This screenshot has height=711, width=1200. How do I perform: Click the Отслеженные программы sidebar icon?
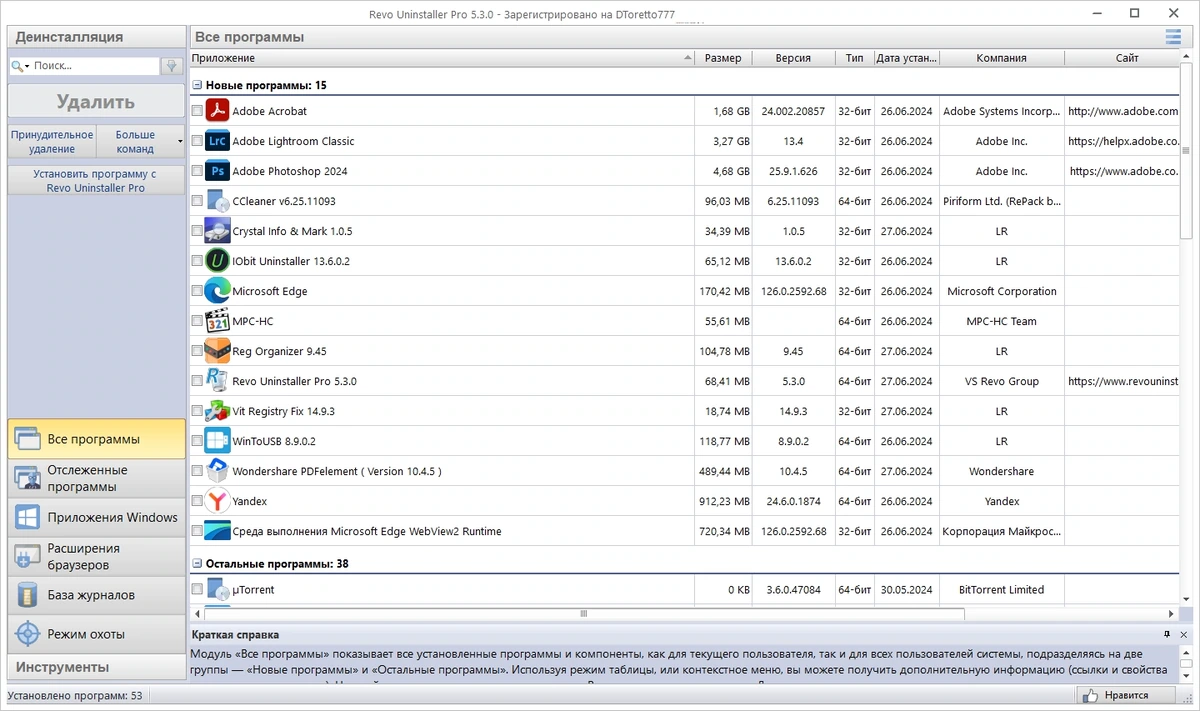pyautogui.click(x=26, y=478)
